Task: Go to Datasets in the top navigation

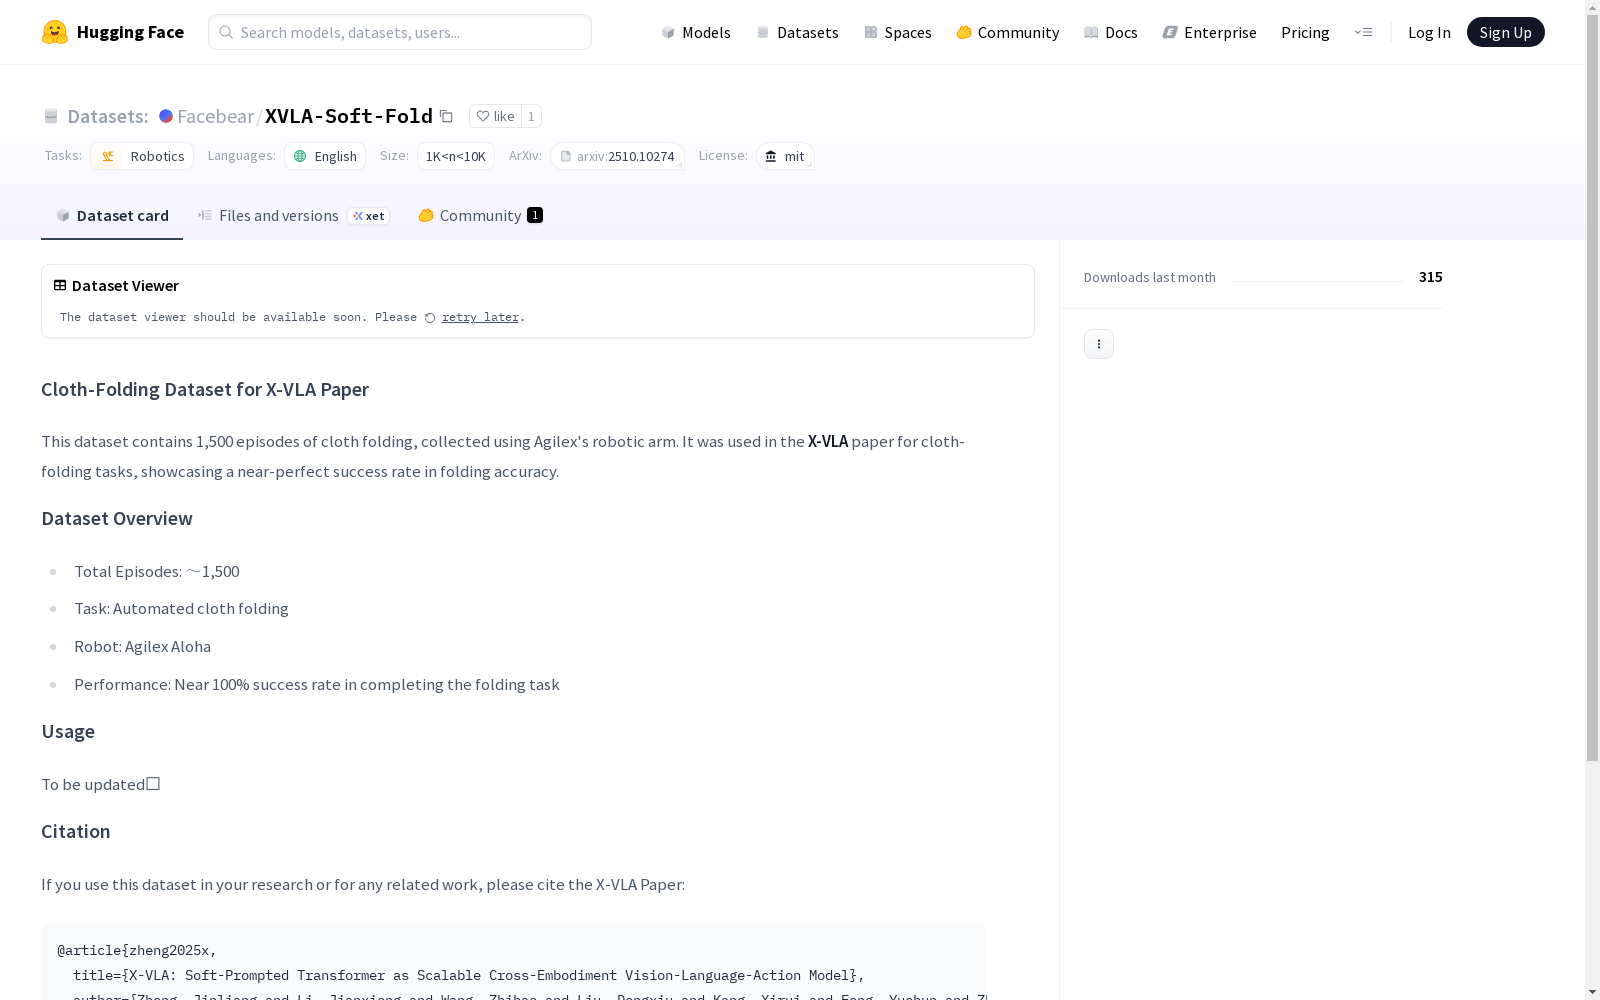Action: coord(797,32)
